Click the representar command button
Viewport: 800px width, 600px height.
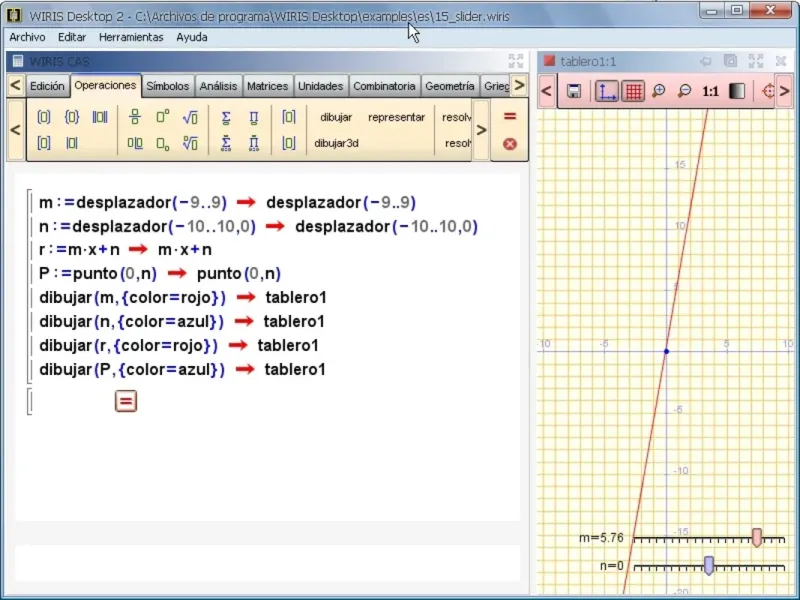pyautogui.click(x=396, y=117)
